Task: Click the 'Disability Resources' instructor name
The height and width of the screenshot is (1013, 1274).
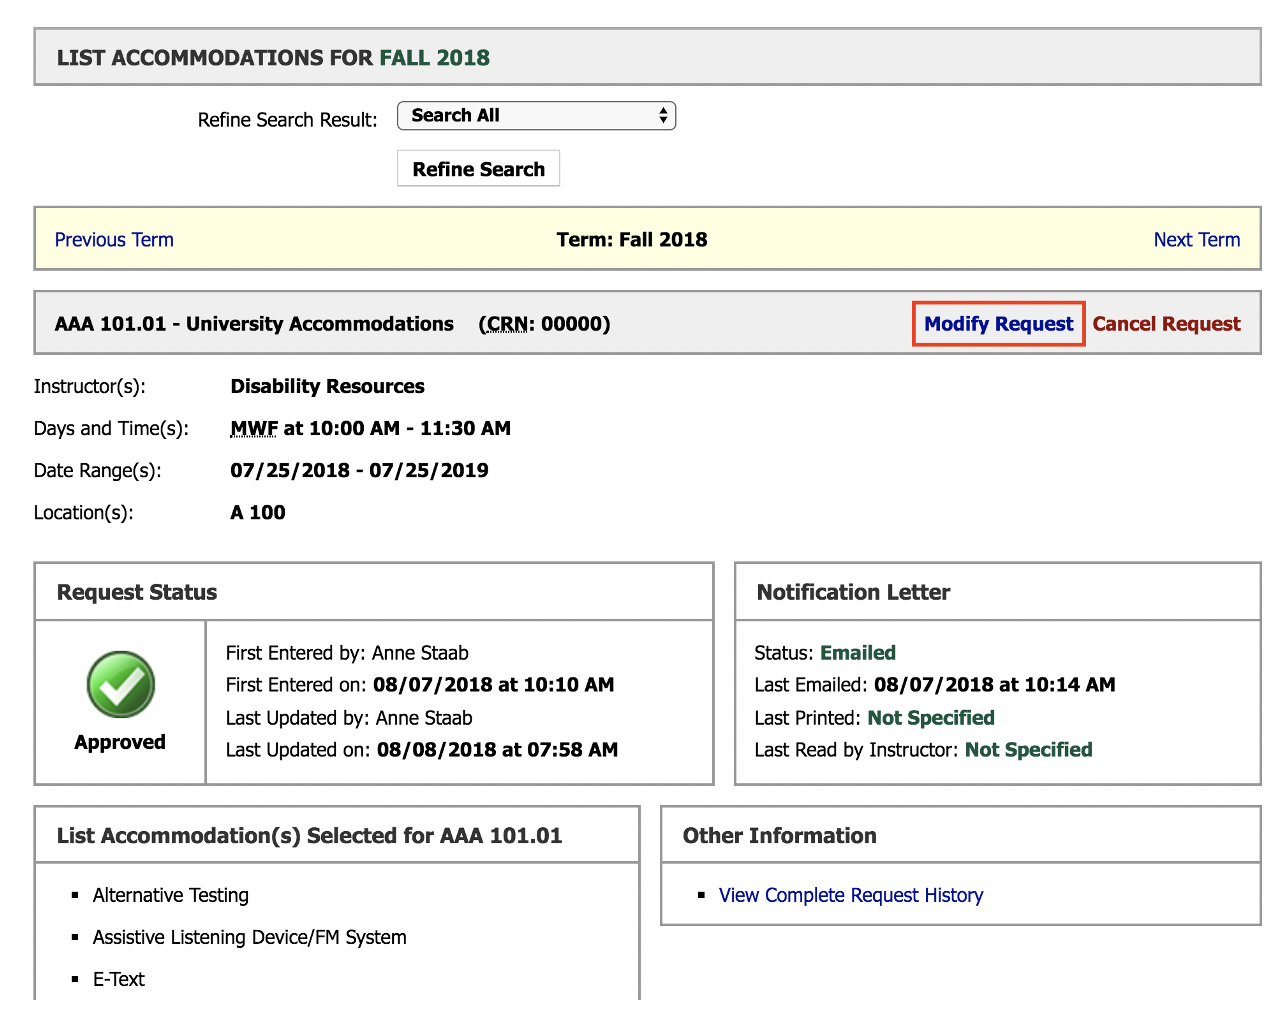Action: click(327, 386)
